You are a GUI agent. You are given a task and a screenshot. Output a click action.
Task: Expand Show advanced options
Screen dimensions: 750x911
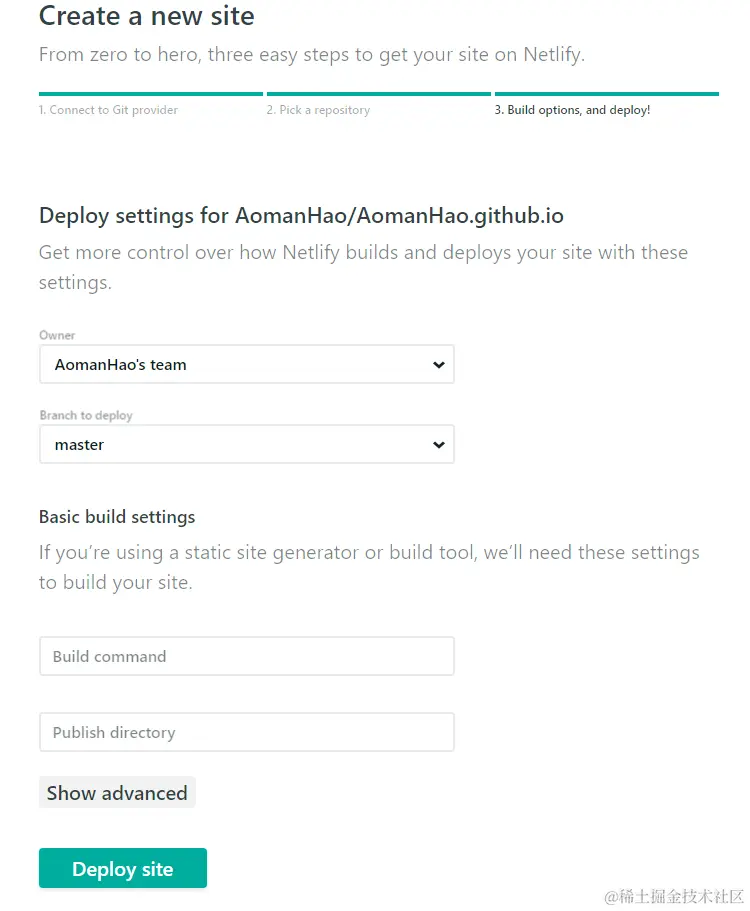(117, 792)
